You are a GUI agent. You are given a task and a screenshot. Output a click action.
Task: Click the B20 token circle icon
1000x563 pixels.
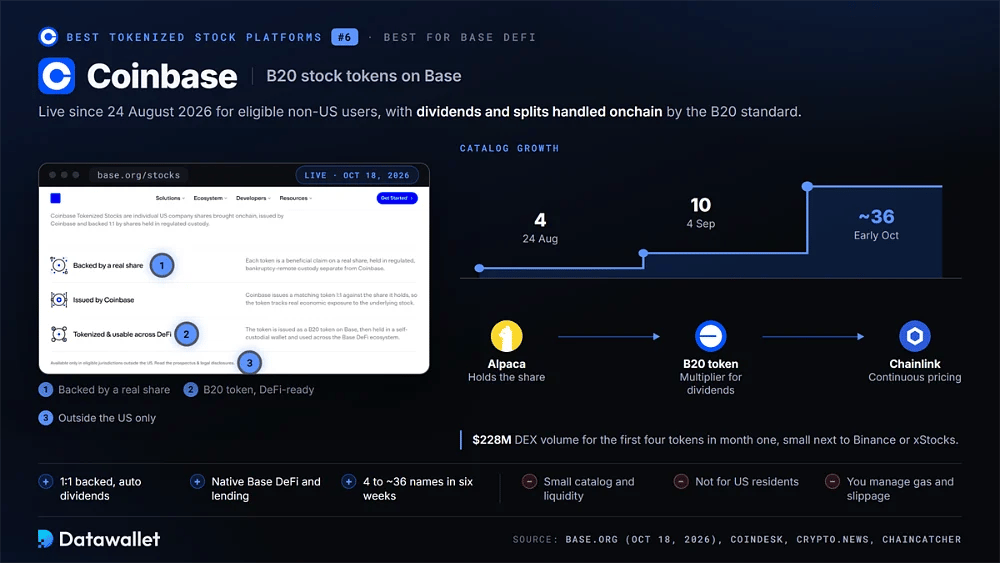point(710,336)
